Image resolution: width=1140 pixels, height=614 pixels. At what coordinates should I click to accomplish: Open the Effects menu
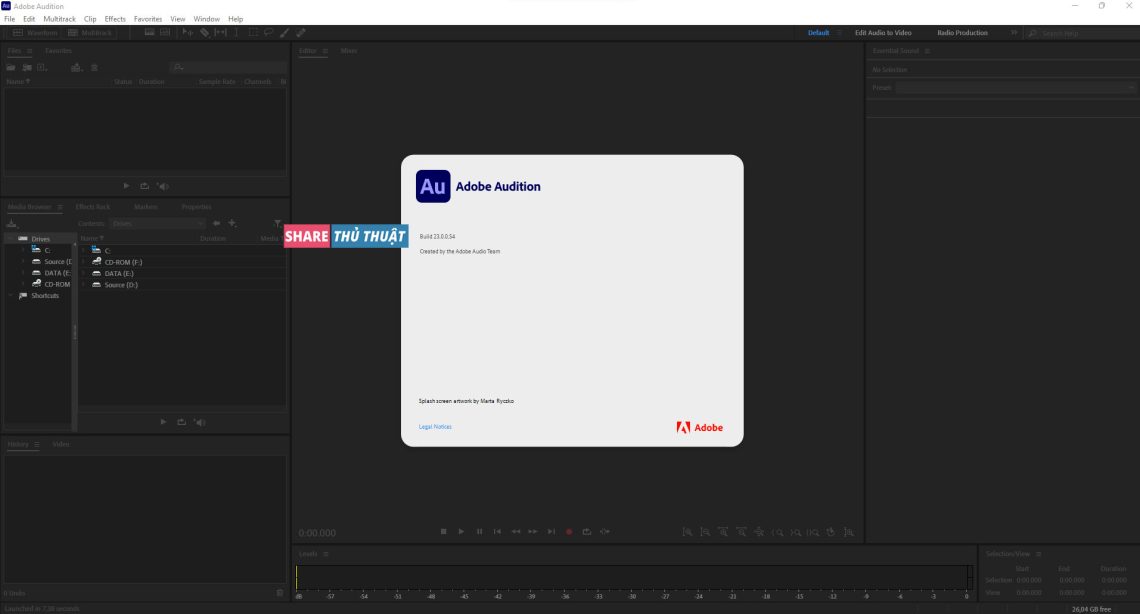pyautogui.click(x=114, y=18)
